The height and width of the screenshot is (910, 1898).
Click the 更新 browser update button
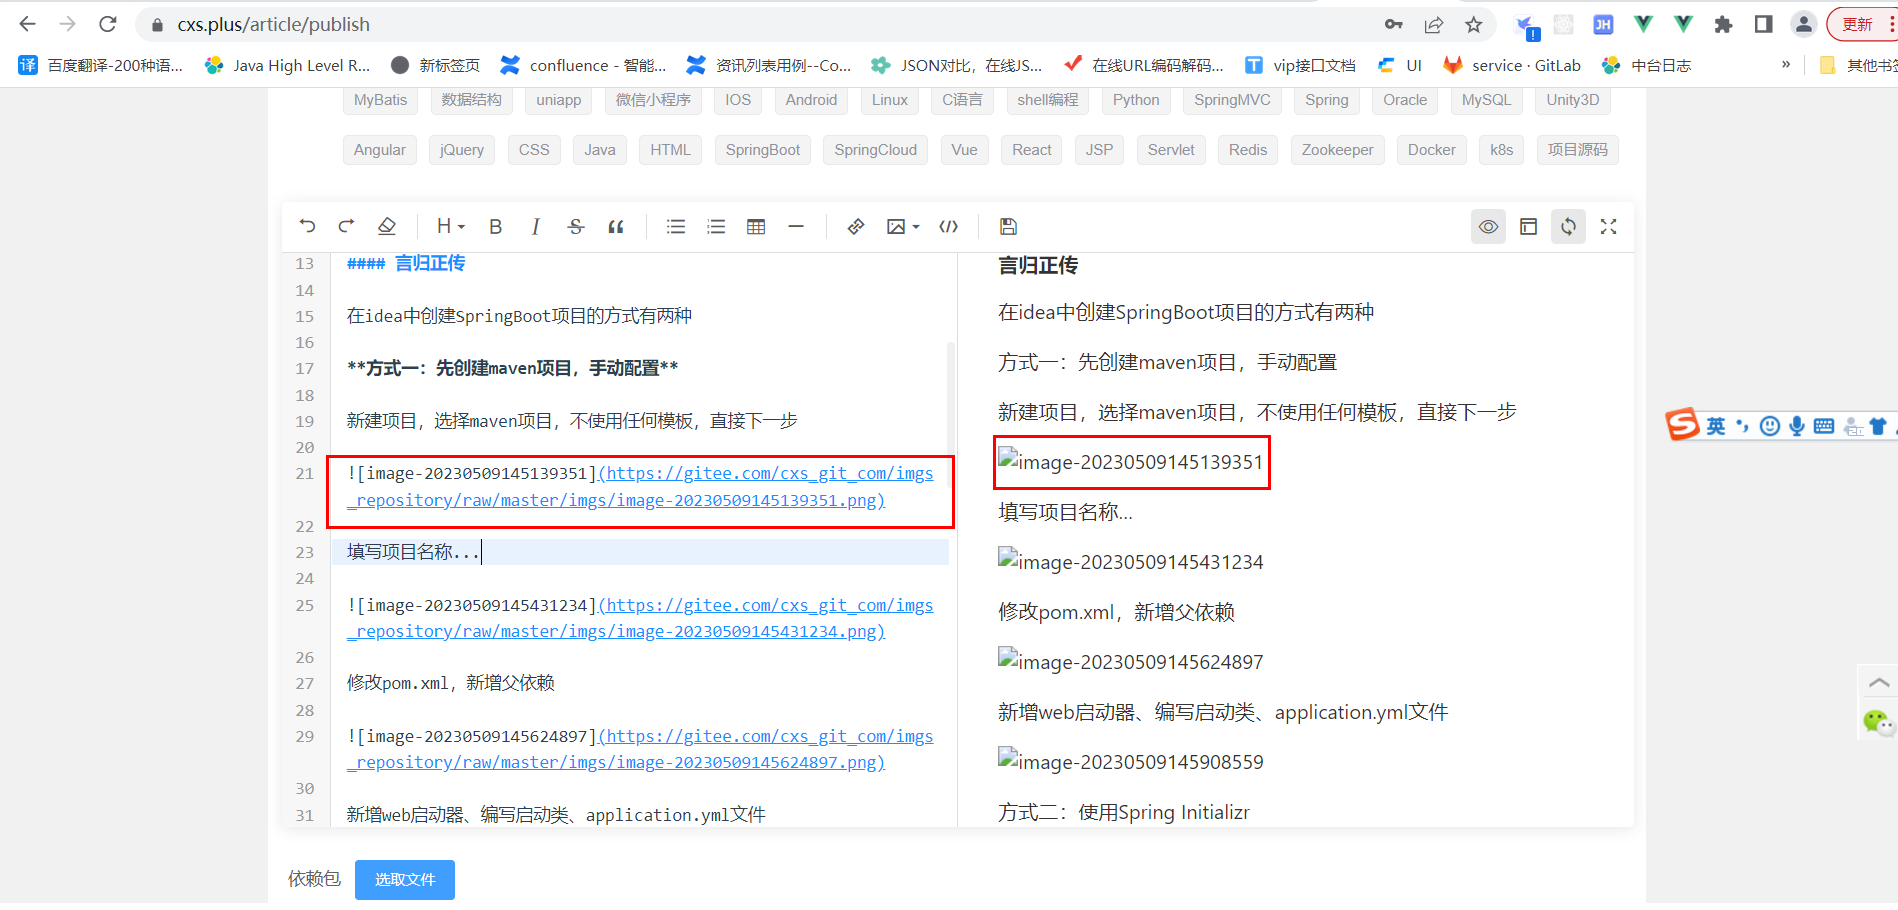[x=1861, y=25]
